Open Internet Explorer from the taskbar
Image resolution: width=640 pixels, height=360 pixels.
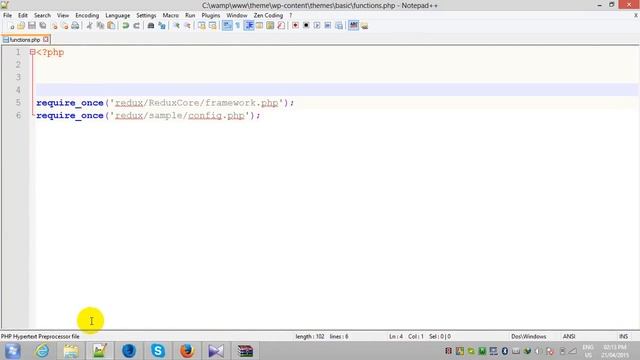[x=42, y=351]
